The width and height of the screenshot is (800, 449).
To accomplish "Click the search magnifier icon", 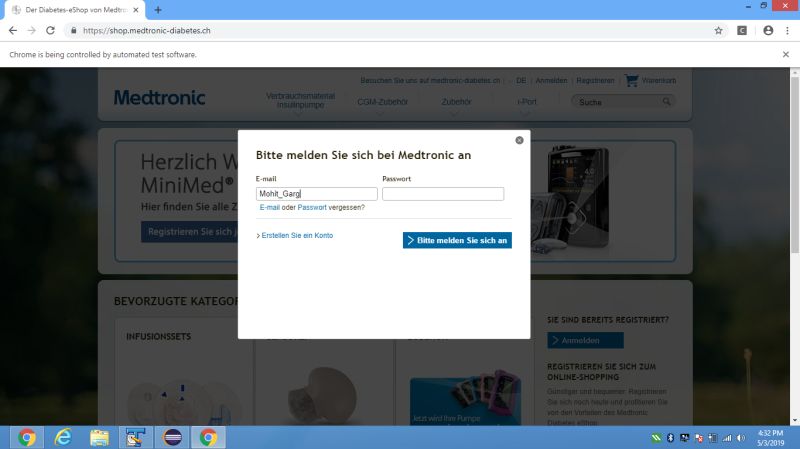I will pos(666,102).
